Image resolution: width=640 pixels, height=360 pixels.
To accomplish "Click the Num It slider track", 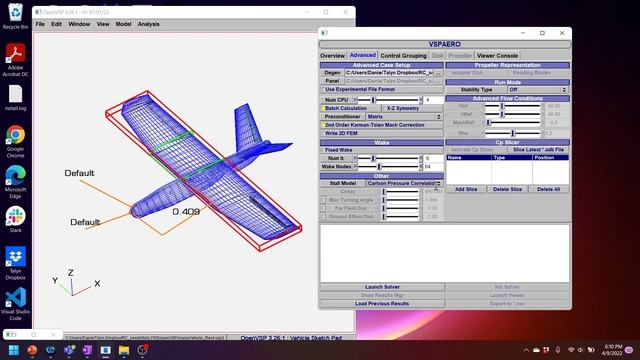I will [x=388, y=158].
